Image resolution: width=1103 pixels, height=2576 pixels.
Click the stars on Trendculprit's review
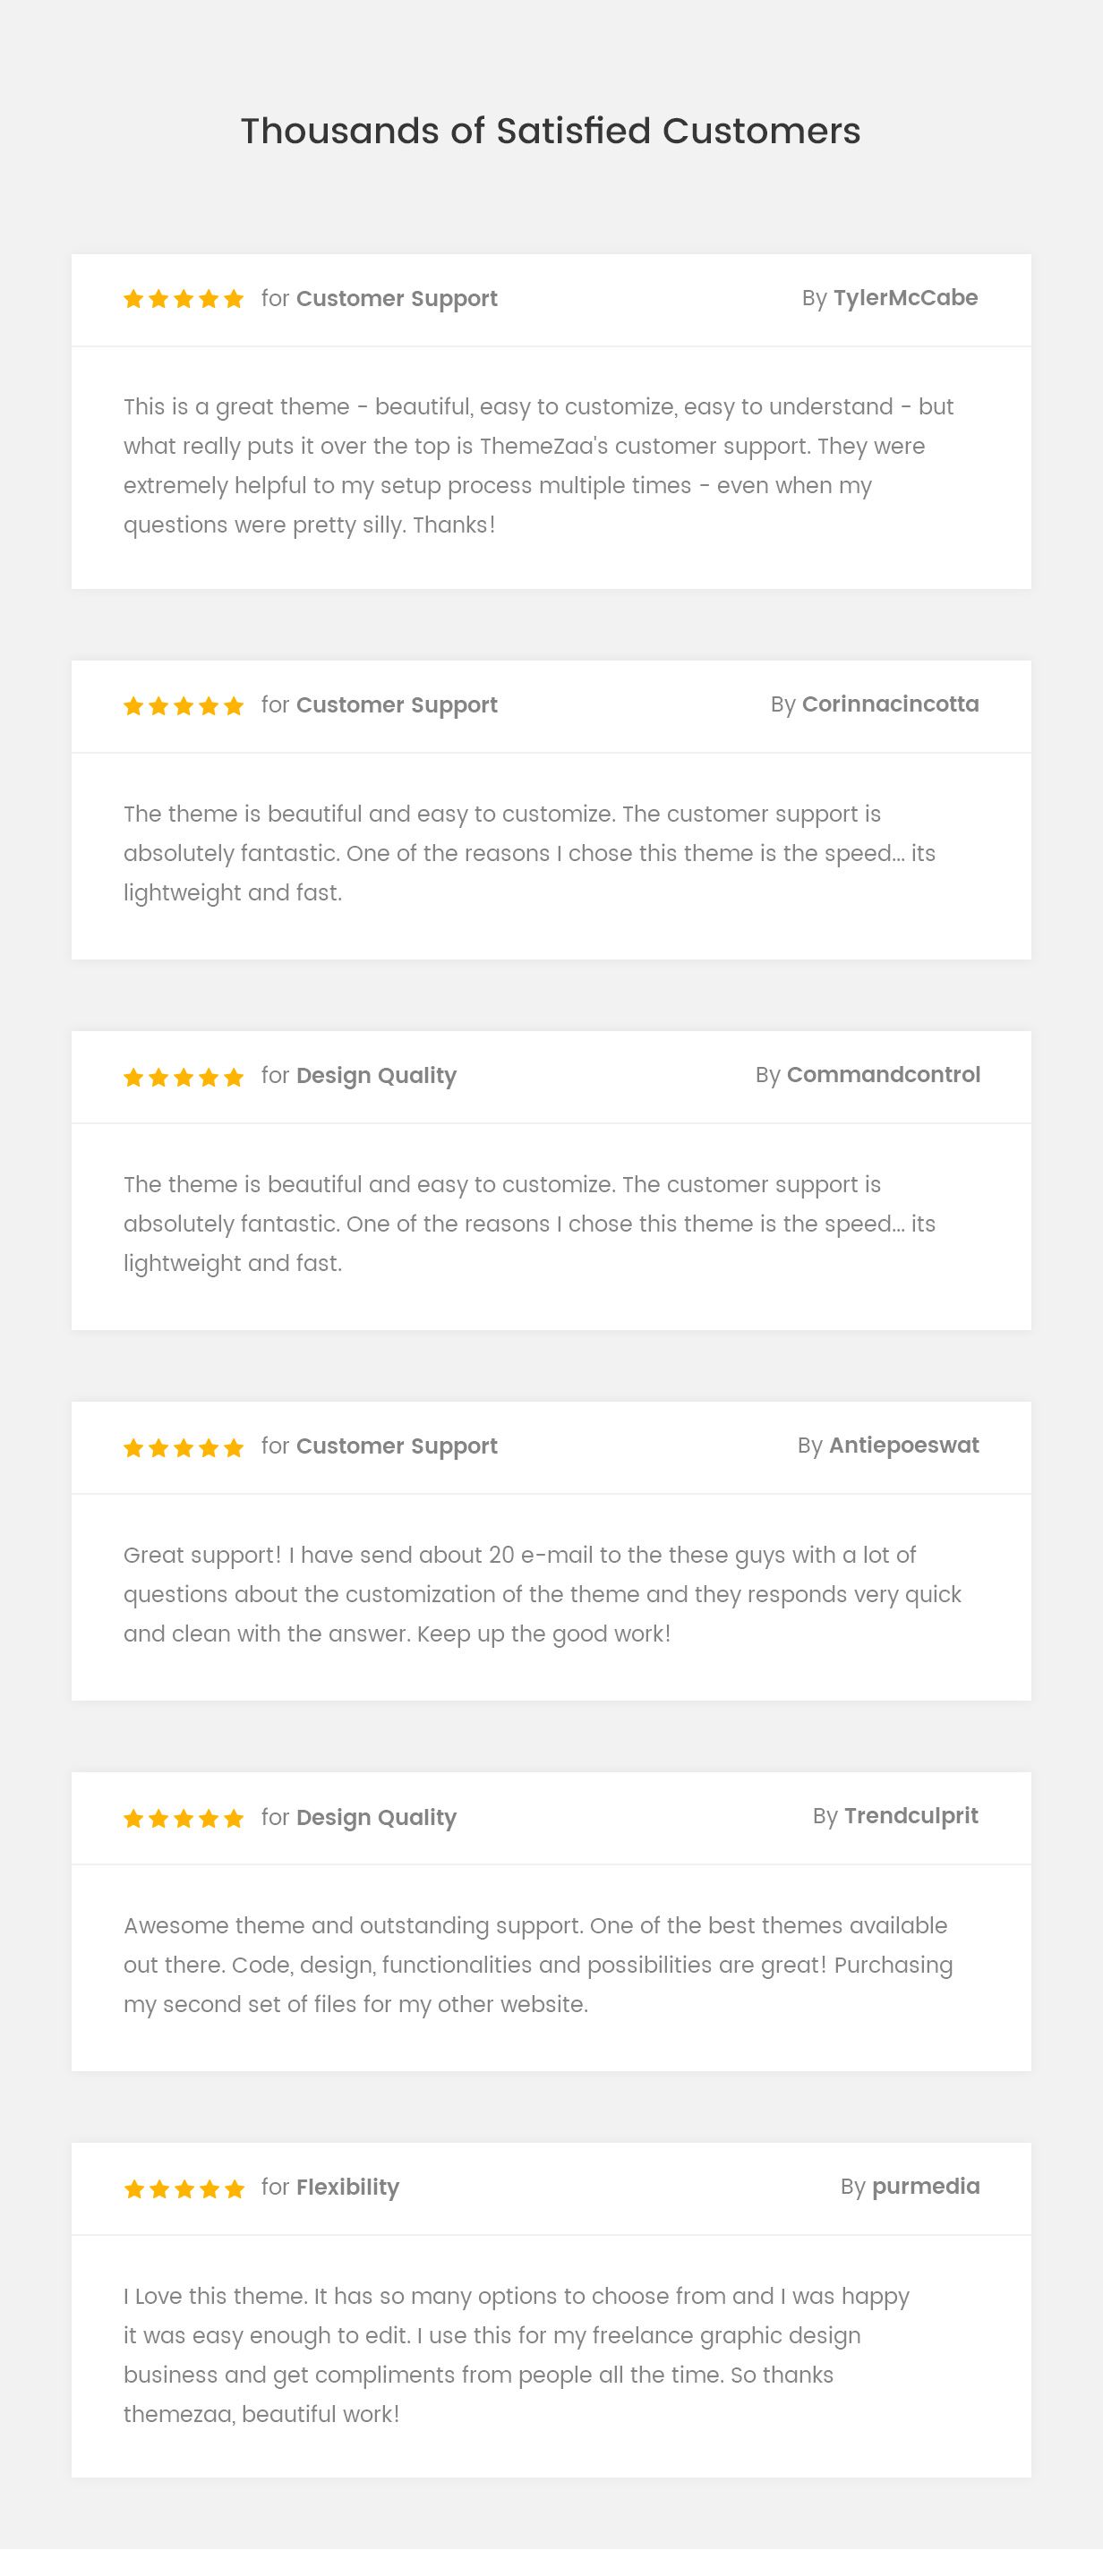183,1818
